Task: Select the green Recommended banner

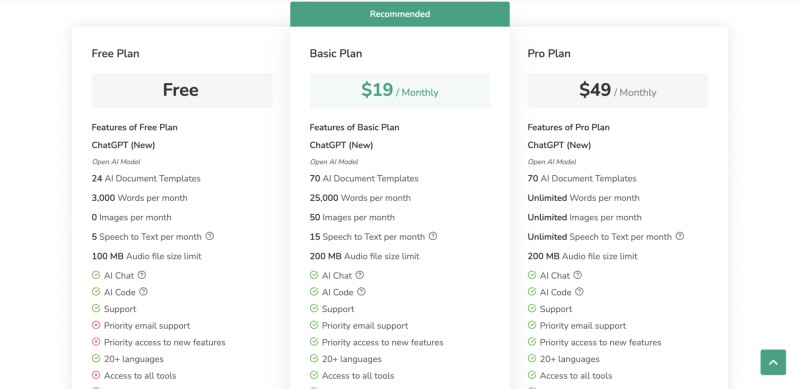Action: (400, 14)
